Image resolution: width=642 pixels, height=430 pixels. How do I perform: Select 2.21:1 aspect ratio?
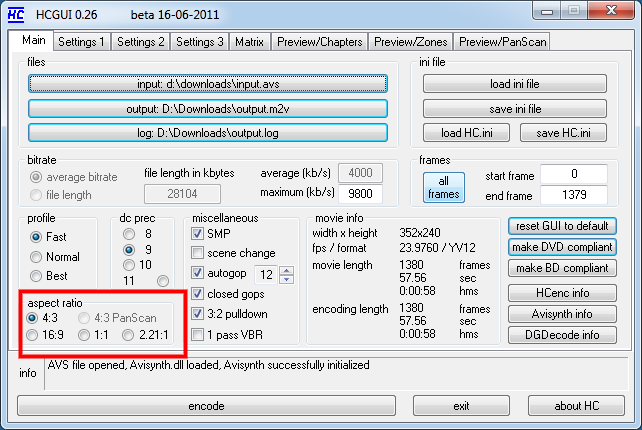pyautogui.click(x=128, y=335)
